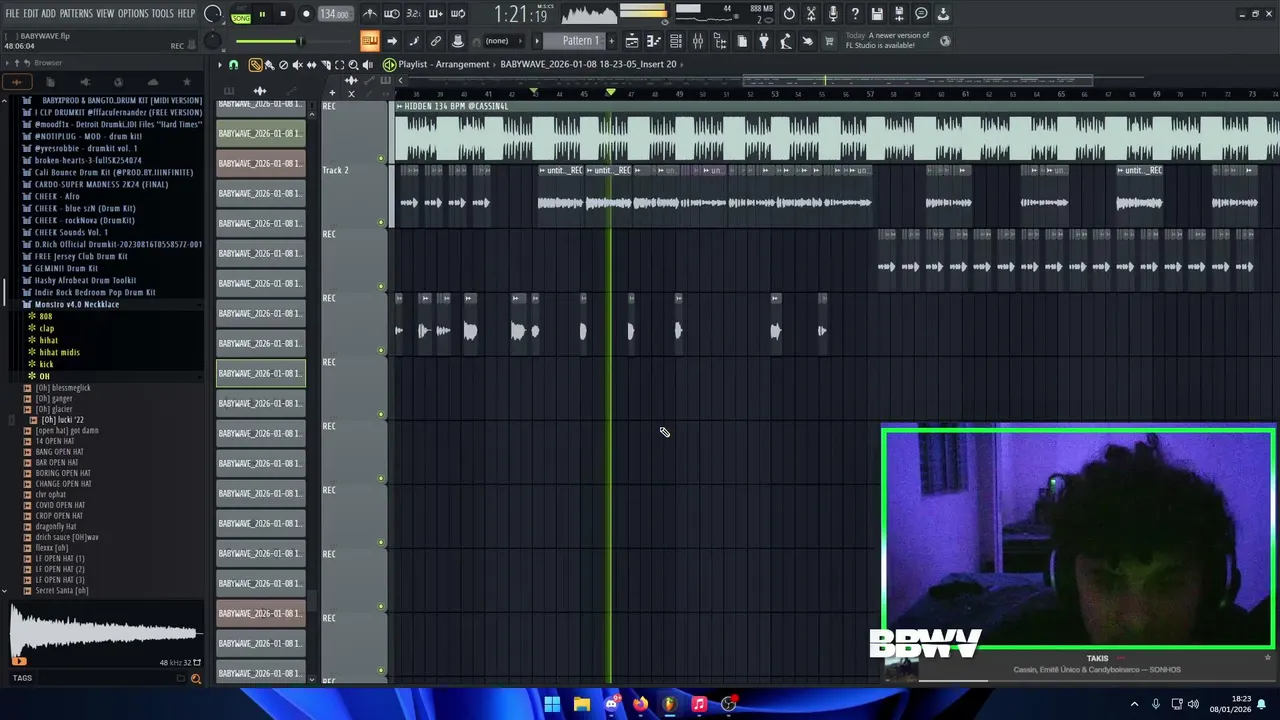Toggle the magnet snap in playlist toolbar
1280x720 pixels.
[x=234, y=65]
